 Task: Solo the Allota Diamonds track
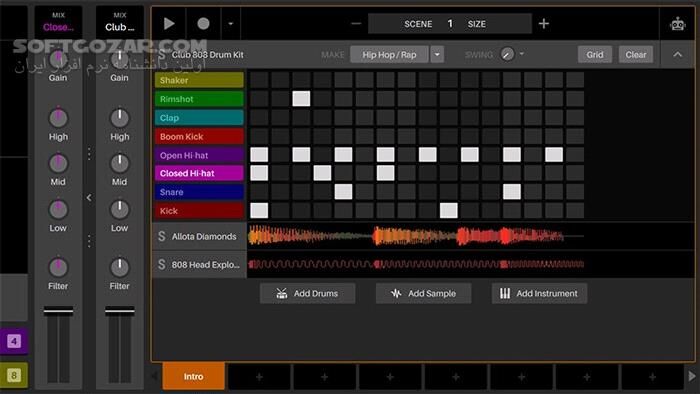coord(162,236)
